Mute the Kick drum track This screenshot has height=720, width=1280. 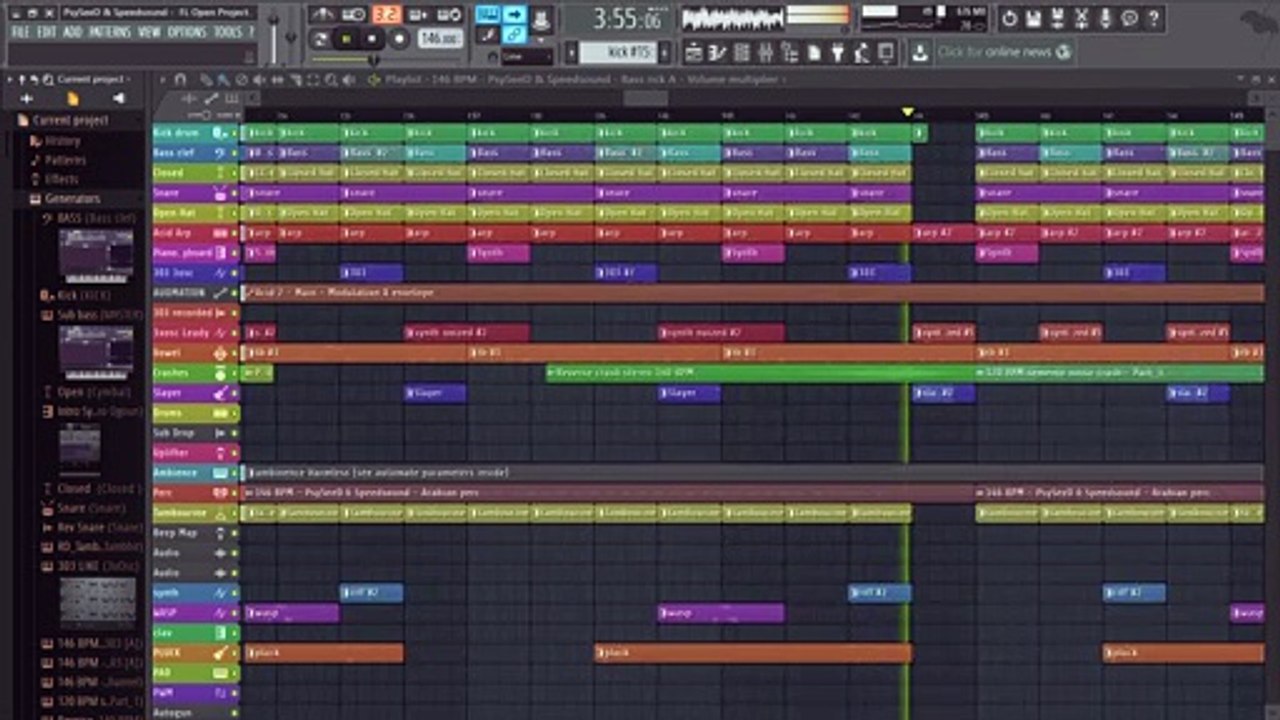click(235, 133)
